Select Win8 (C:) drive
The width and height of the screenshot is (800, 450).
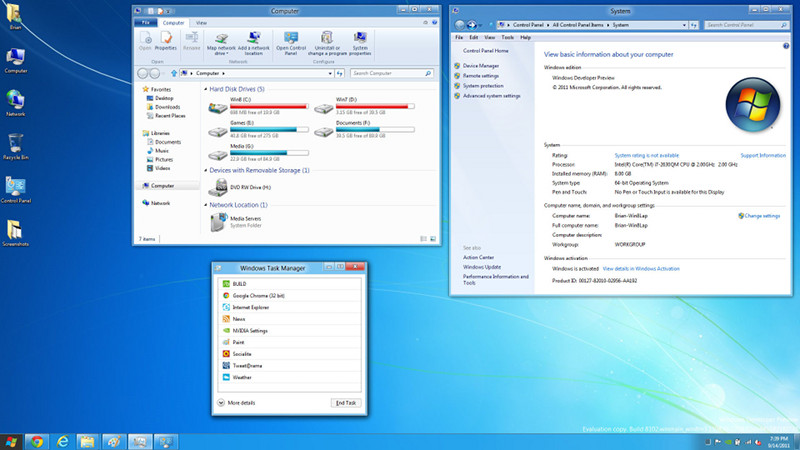259,106
